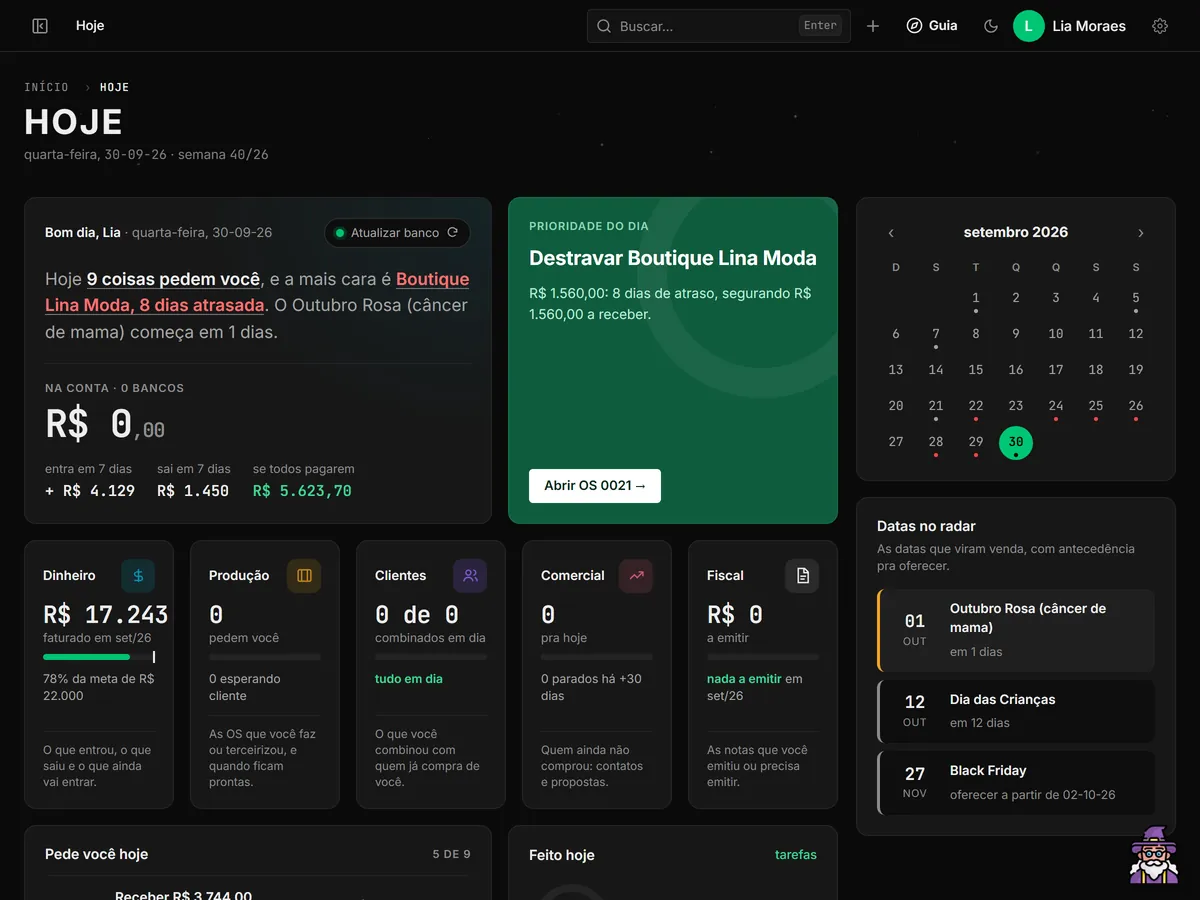This screenshot has height=900, width=1200.
Task: Click tudo em dia status in Clientes
Action: 409,679
